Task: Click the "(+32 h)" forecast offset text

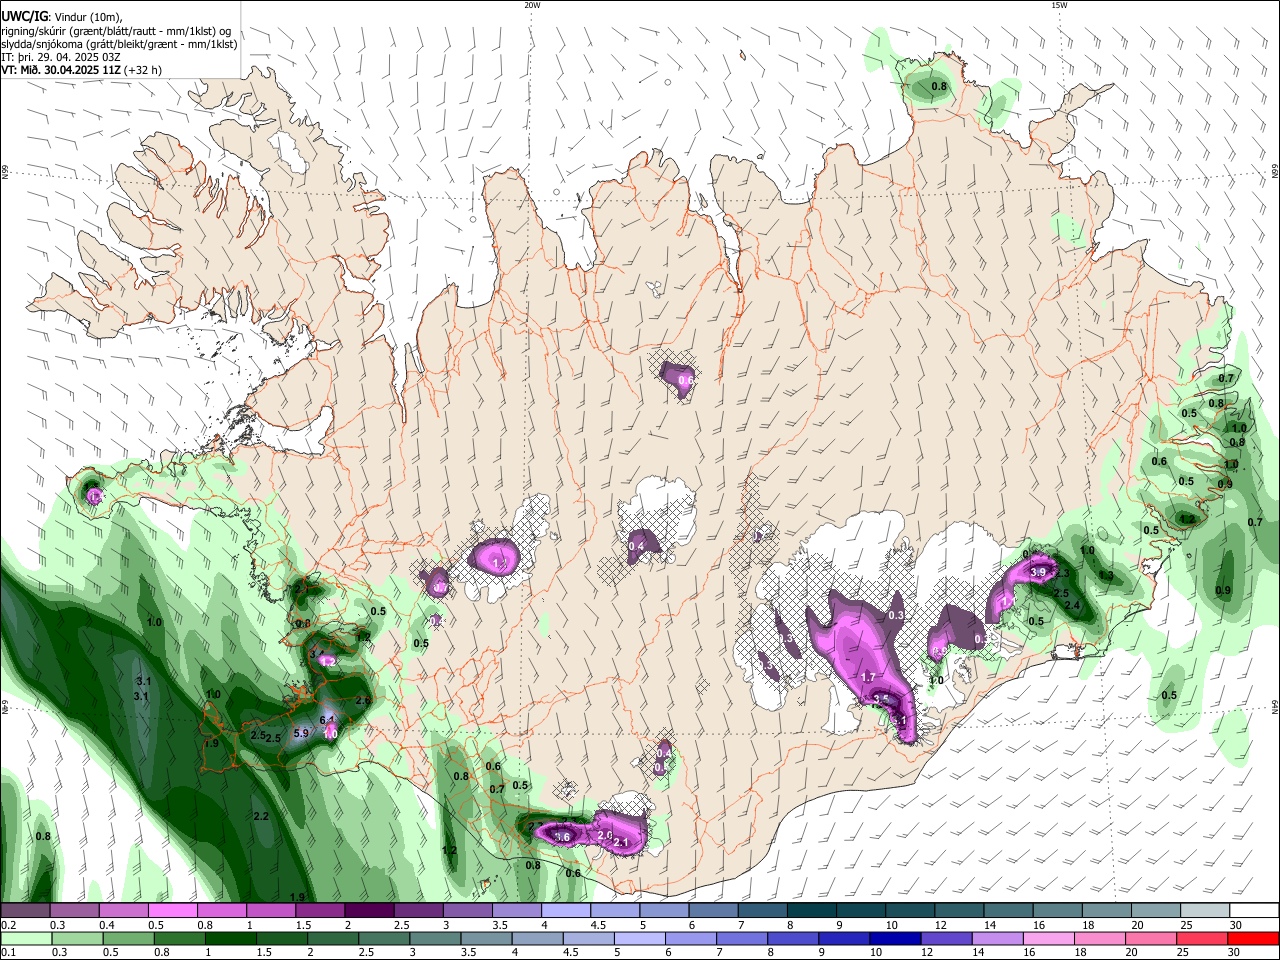Action: tap(143, 70)
